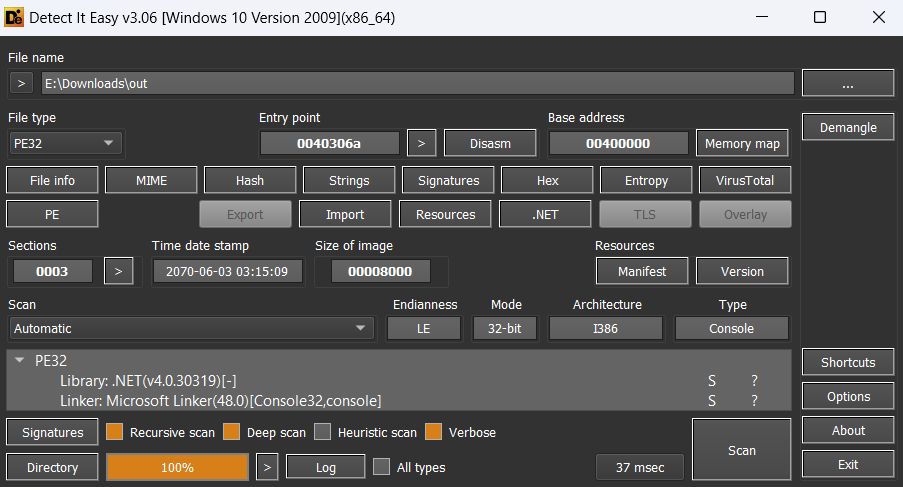Enable the Heuristic scan checkbox
903x487 pixels.
tap(322, 433)
